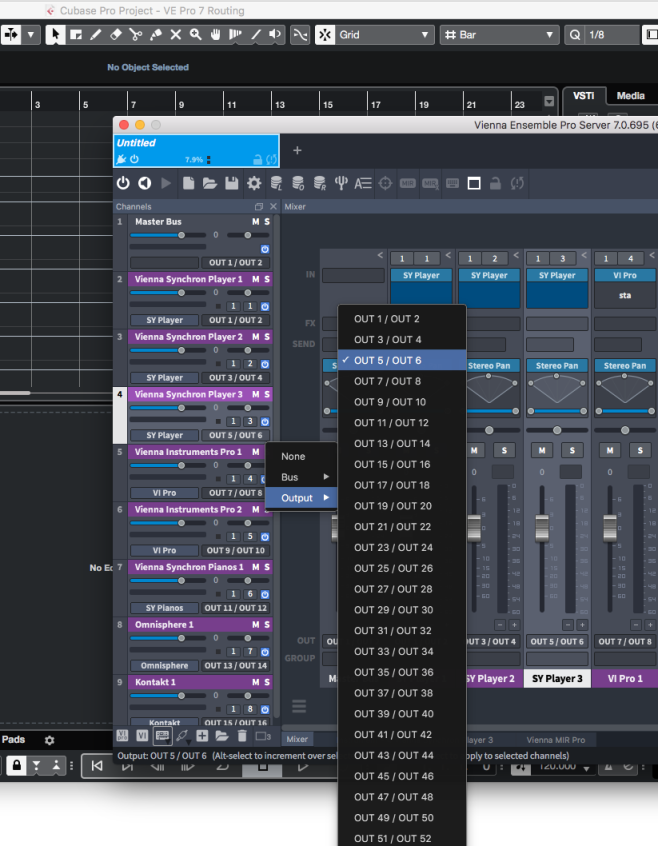Image resolution: width=658 pixels, height=846 pixels.
Task: Open Omnisphere 1 OUT 13 / OUT 14 output selector
Action: [x=236, y=666]
